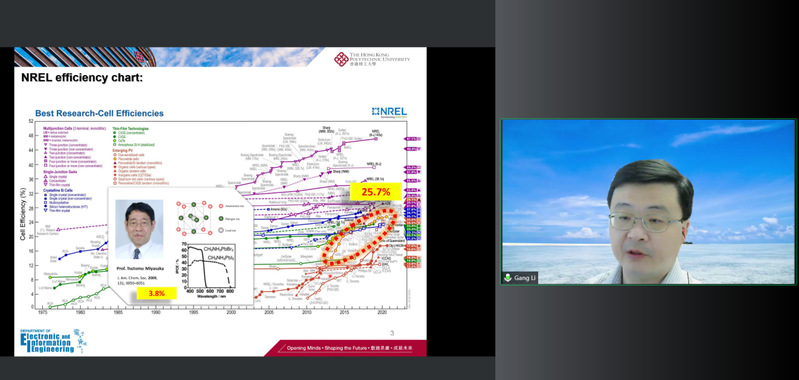Click the slide number 3
The height and width of the screenshot is (380, 799).
[x=392, y=333]
